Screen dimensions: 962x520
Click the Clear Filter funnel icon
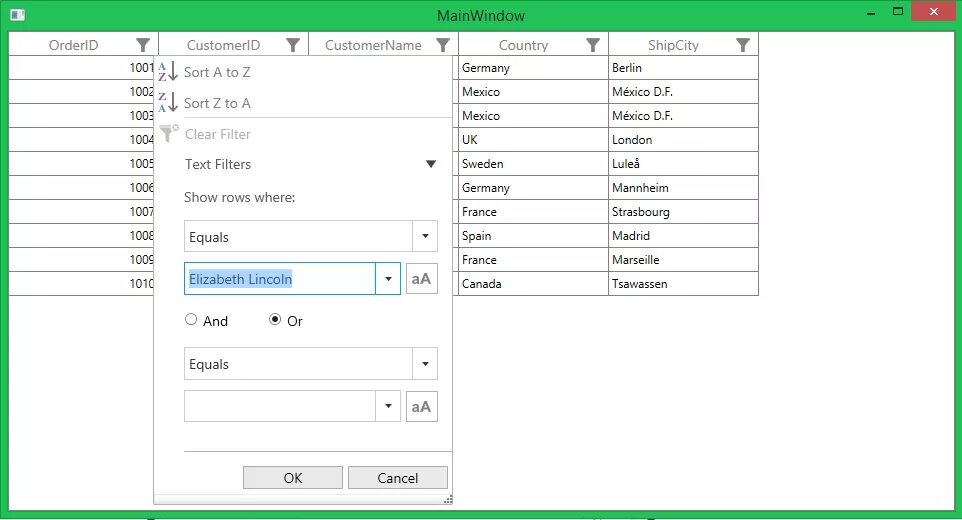[169, 133]
